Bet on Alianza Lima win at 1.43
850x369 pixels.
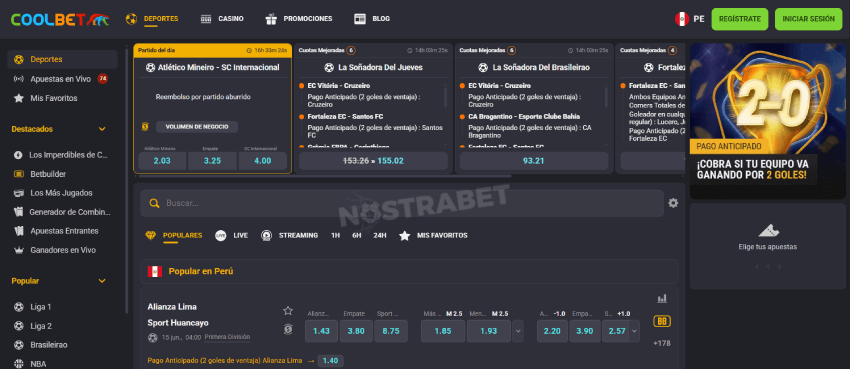321,331
